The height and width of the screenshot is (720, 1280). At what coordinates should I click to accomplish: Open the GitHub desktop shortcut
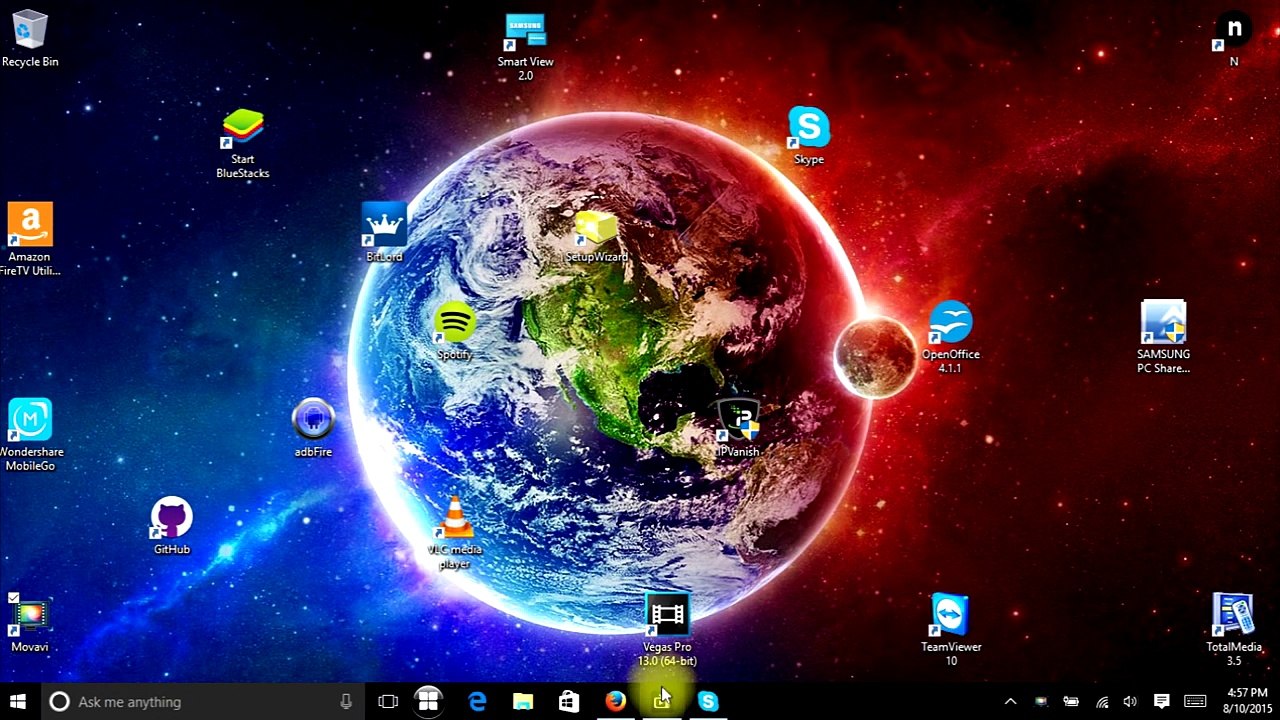tap(172, 526)
